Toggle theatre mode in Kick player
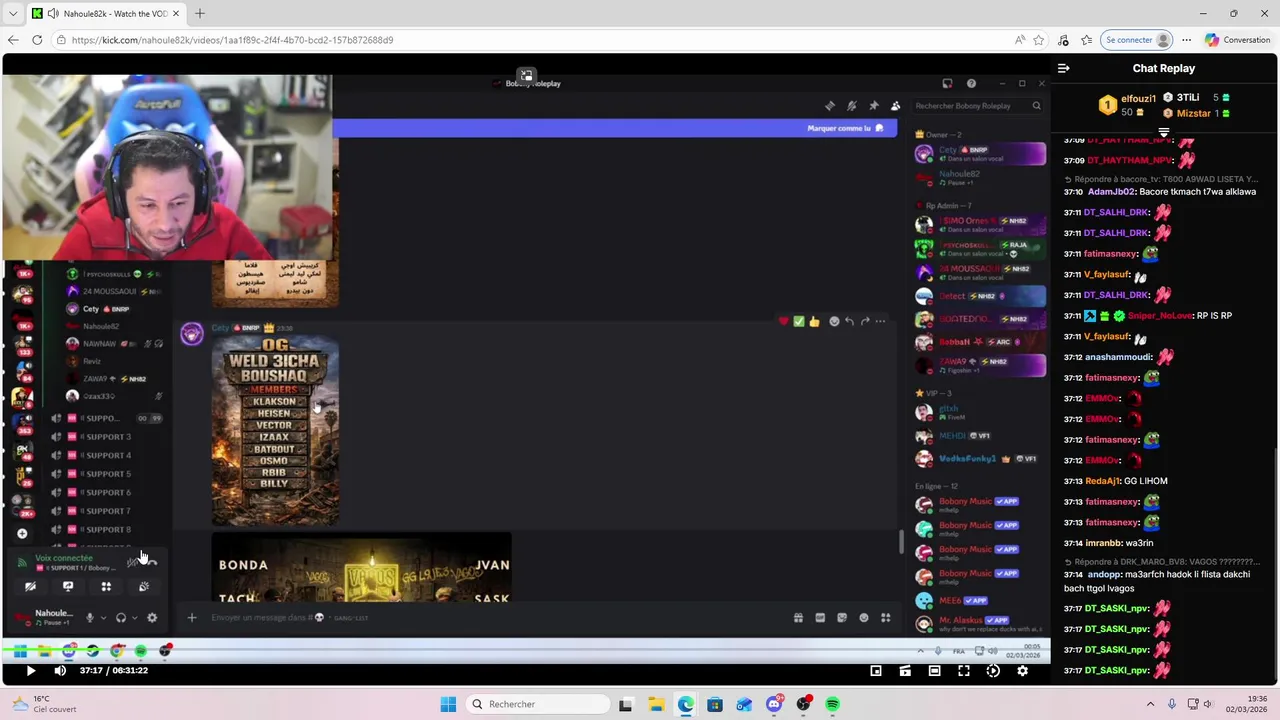Screen dimensions: 1280x720 click(934, 671)
